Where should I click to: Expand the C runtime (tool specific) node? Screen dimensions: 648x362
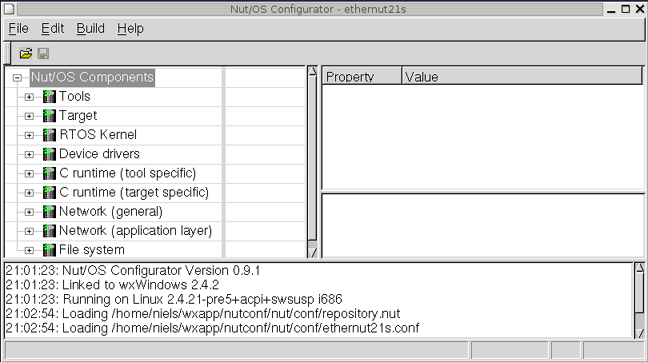tap(29, 174)
